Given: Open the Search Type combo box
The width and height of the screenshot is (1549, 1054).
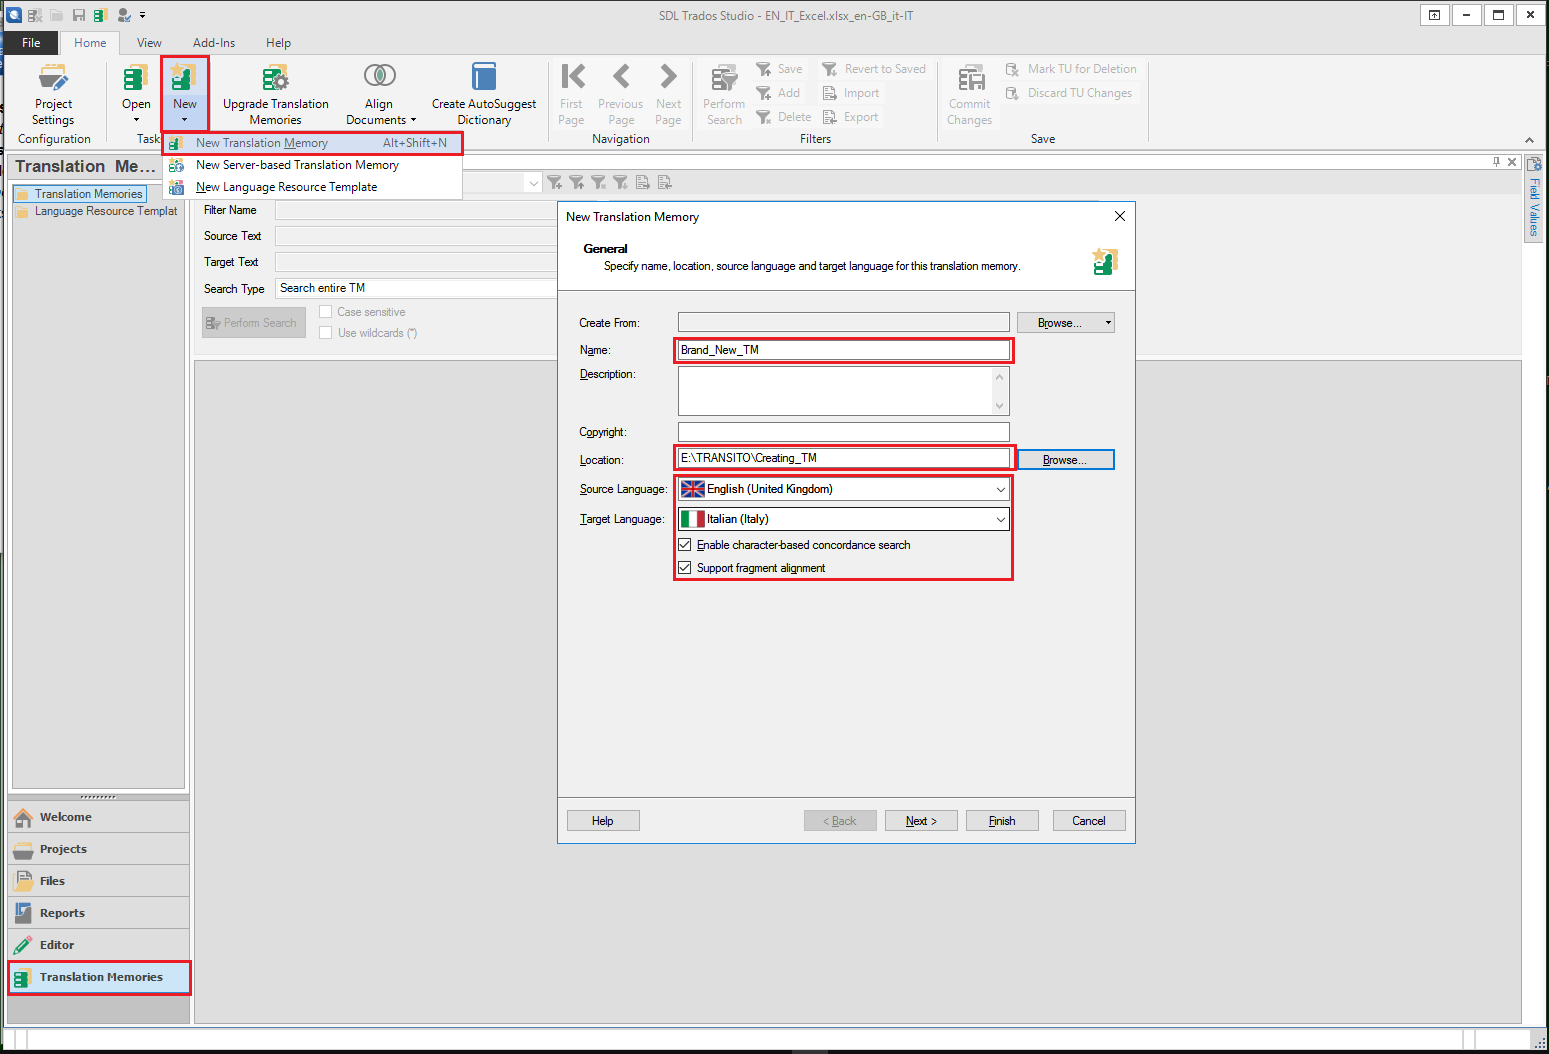Looking at the screenshot, I should pyautogui.click(x=416, y=288).
